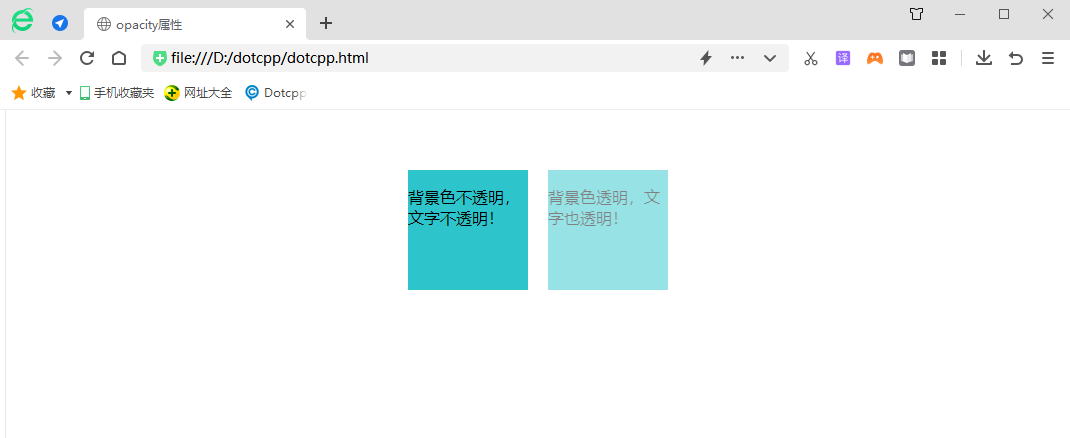1070x438 pixels.
Task: Click the refresh page button
Action: tap(87, 58)
